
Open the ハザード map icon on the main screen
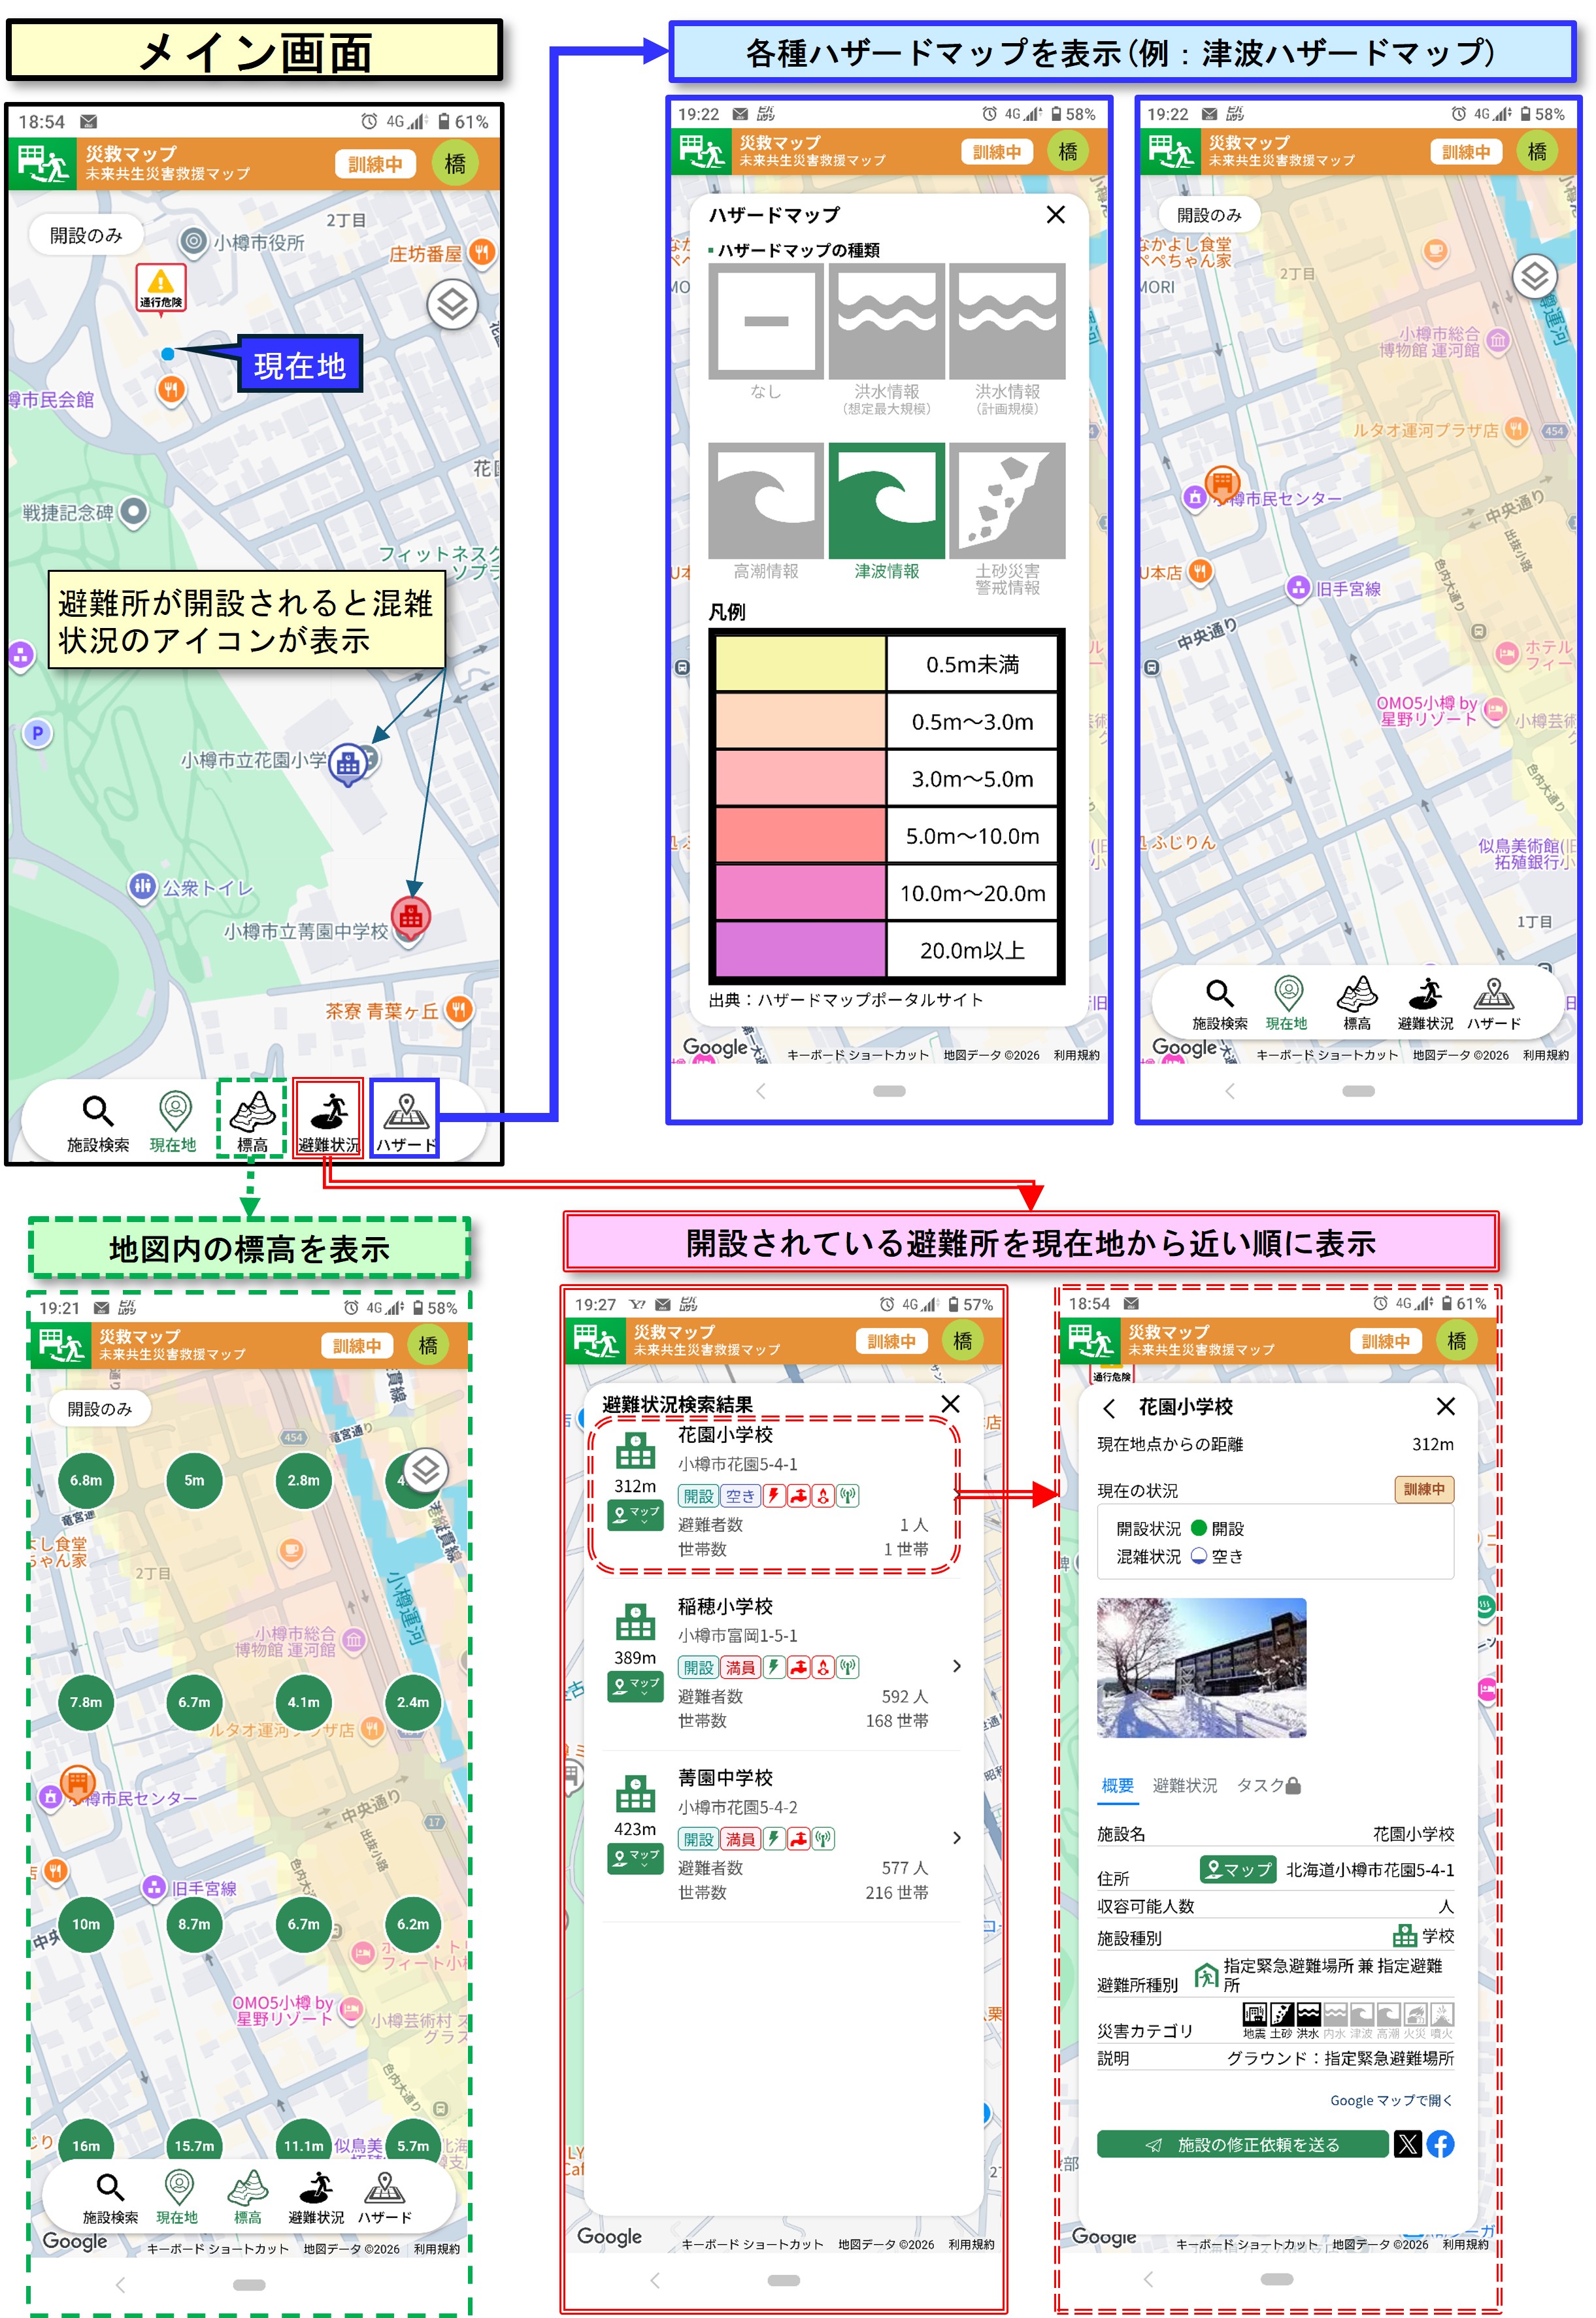405,1112
